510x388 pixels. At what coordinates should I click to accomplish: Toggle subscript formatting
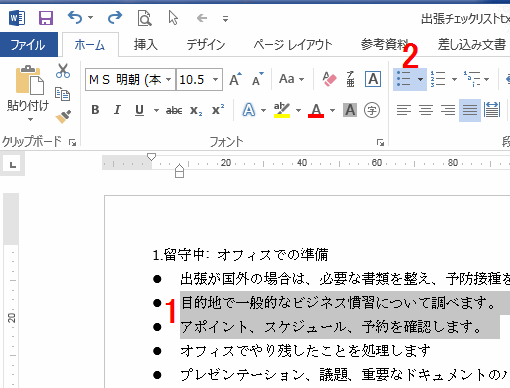point(196,110)
